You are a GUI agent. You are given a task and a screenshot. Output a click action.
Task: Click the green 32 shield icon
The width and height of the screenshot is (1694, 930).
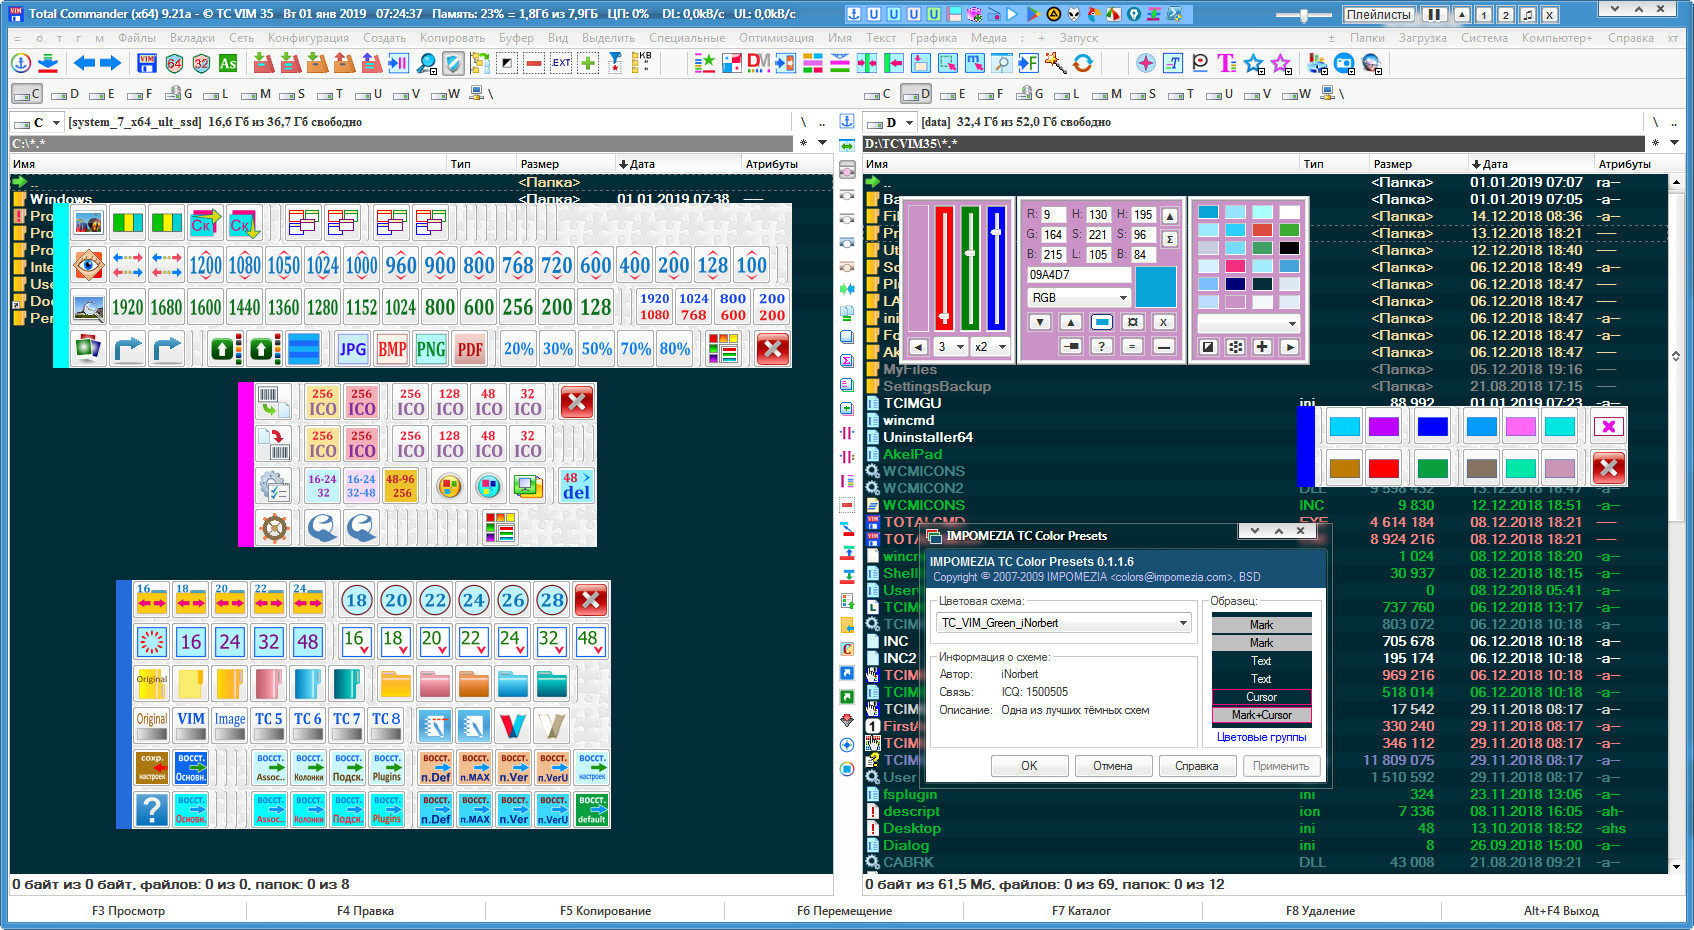coord(201,63)
